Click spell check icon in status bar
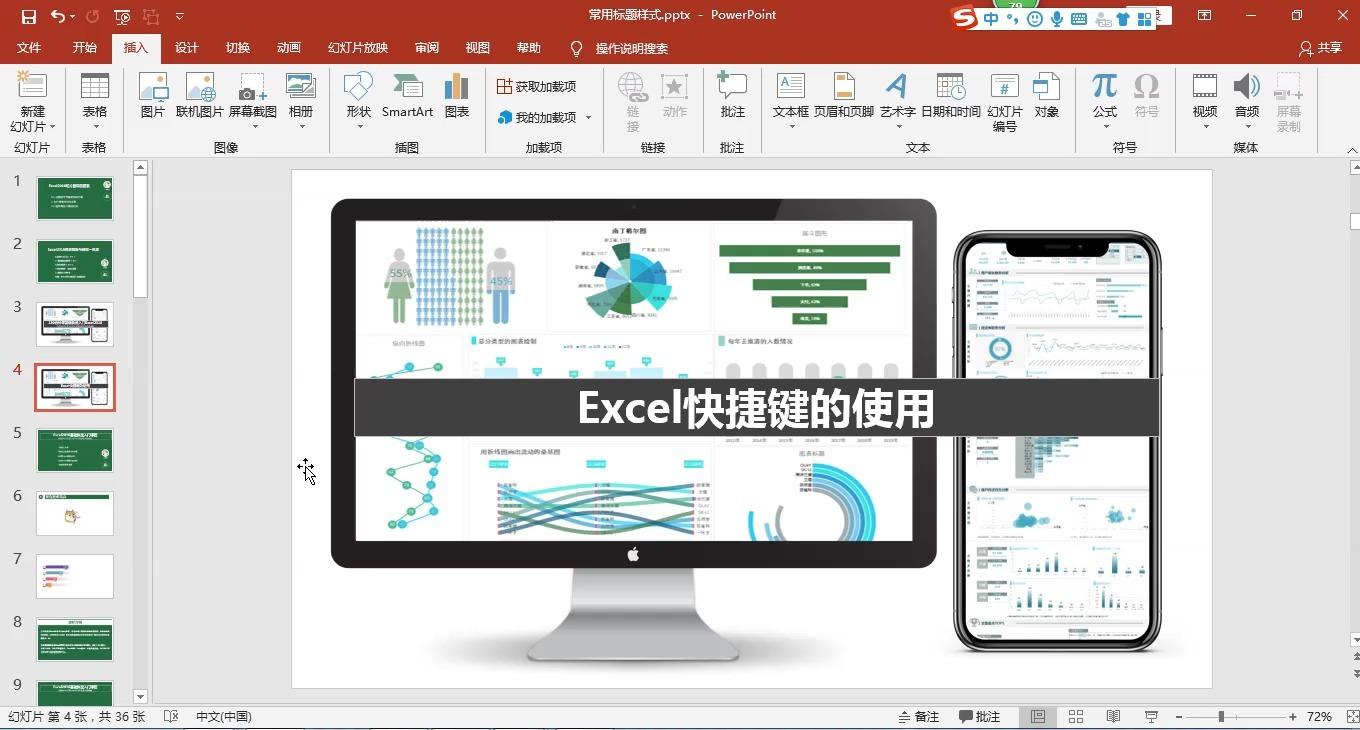The height and width of the screenshot is (730, 1360). point(171,717)
